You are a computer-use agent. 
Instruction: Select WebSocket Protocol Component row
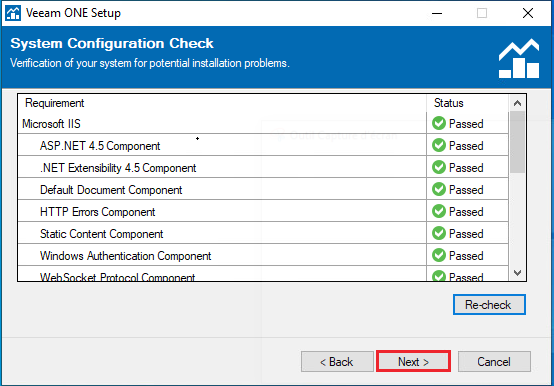coord(263,274)
